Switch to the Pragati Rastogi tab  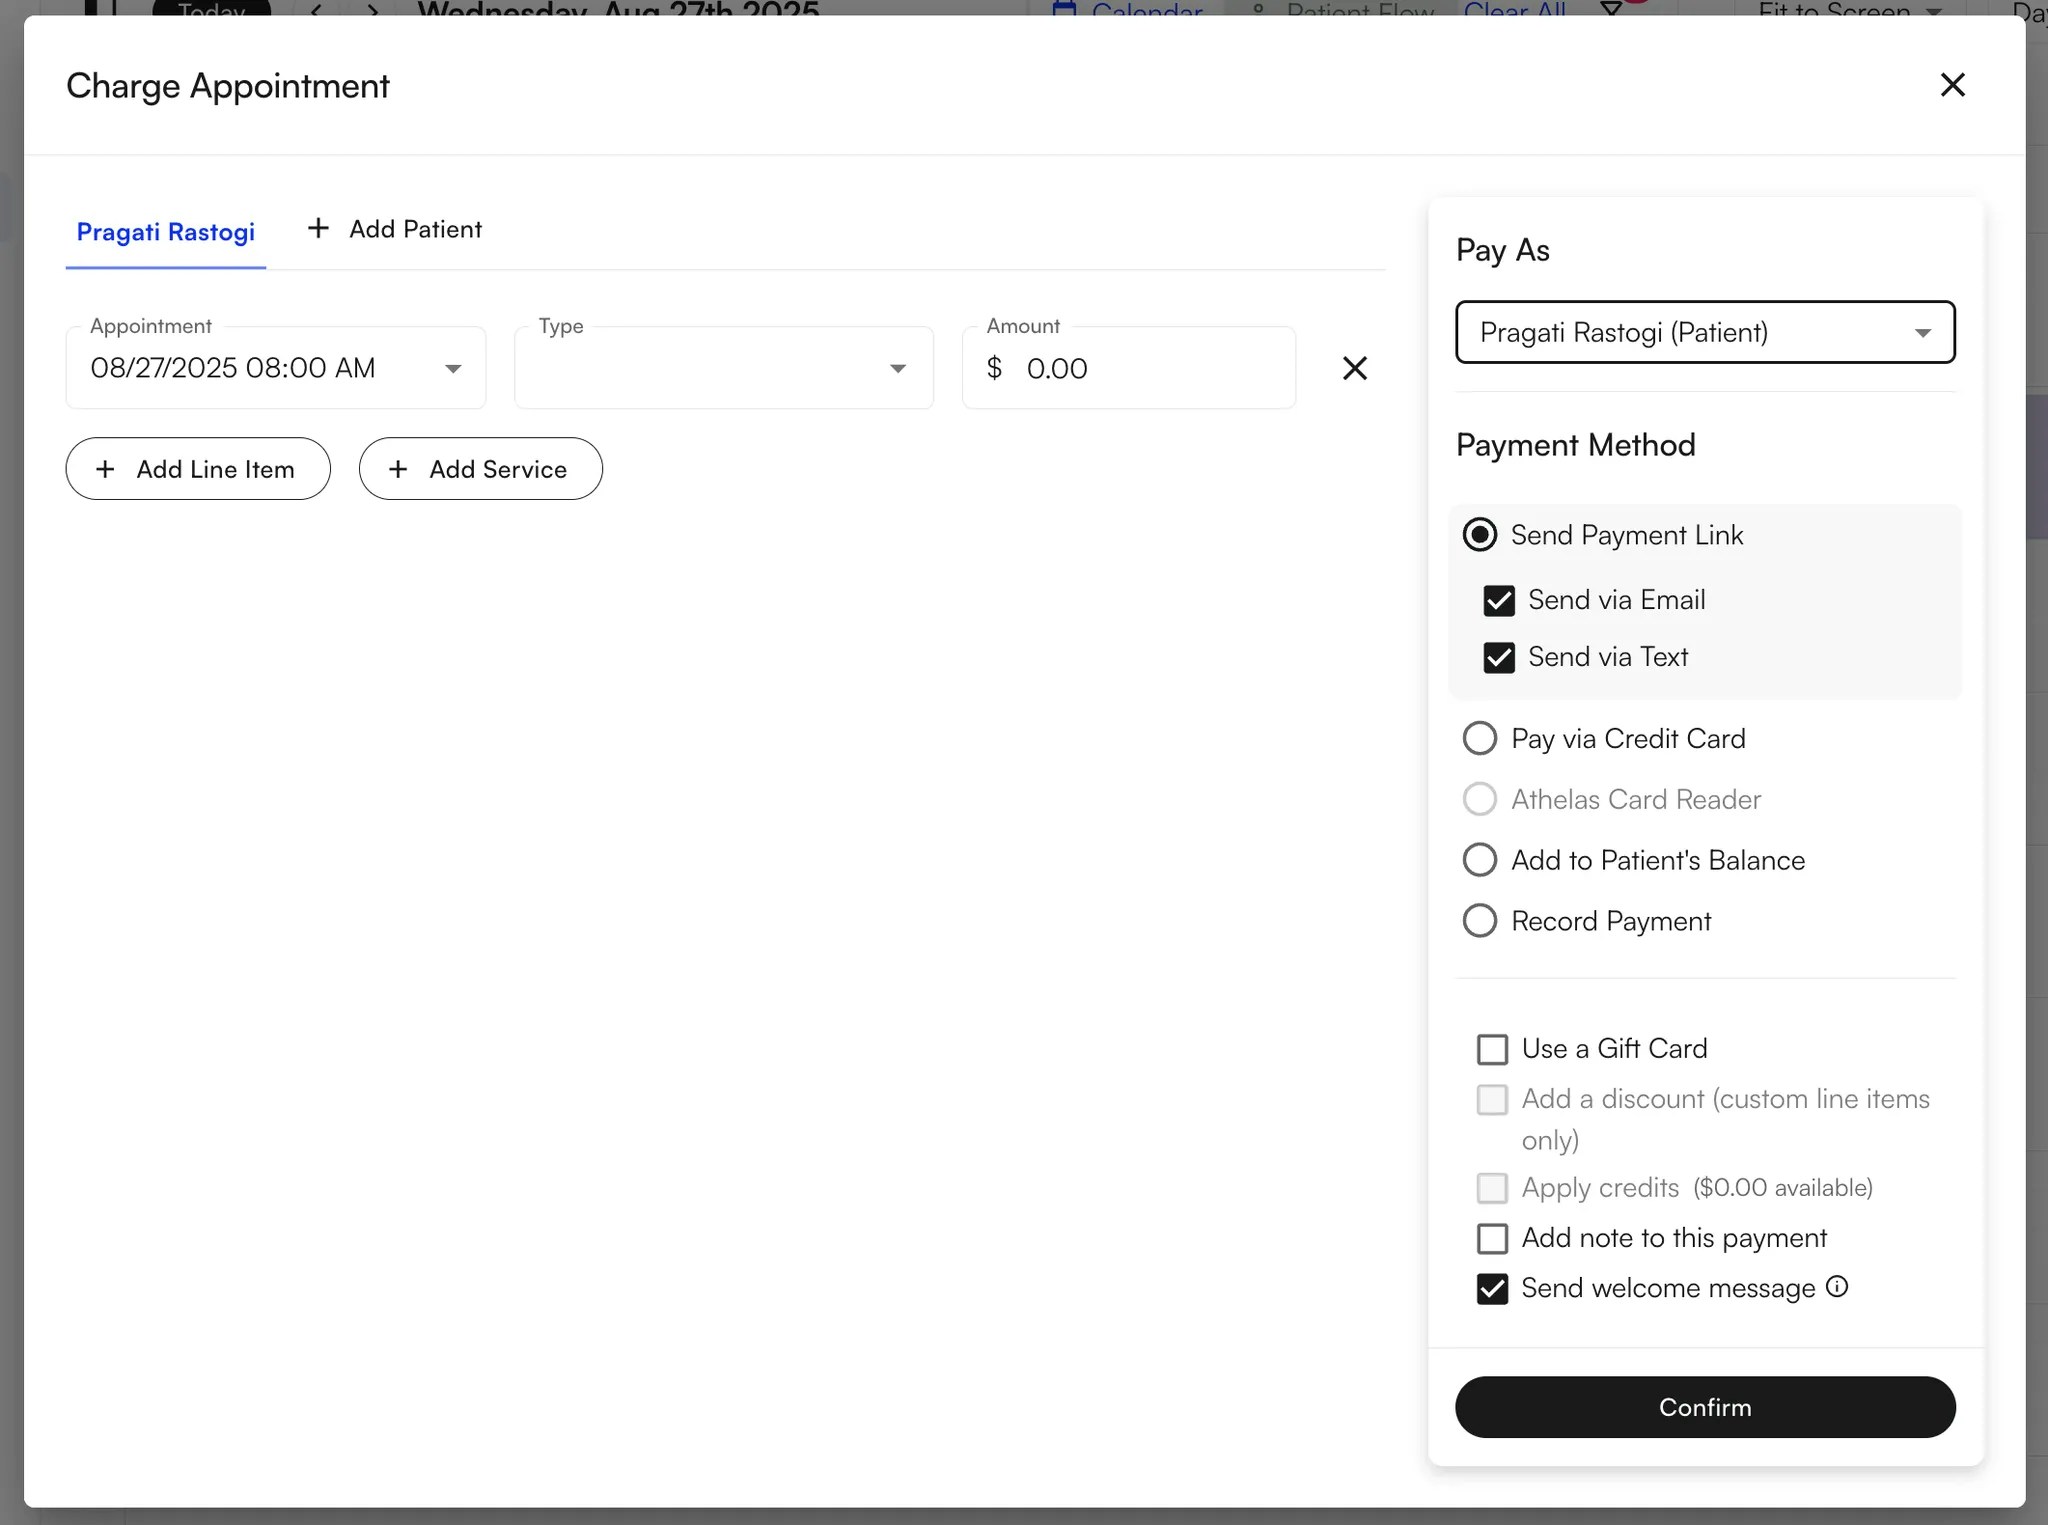[166, 232]
